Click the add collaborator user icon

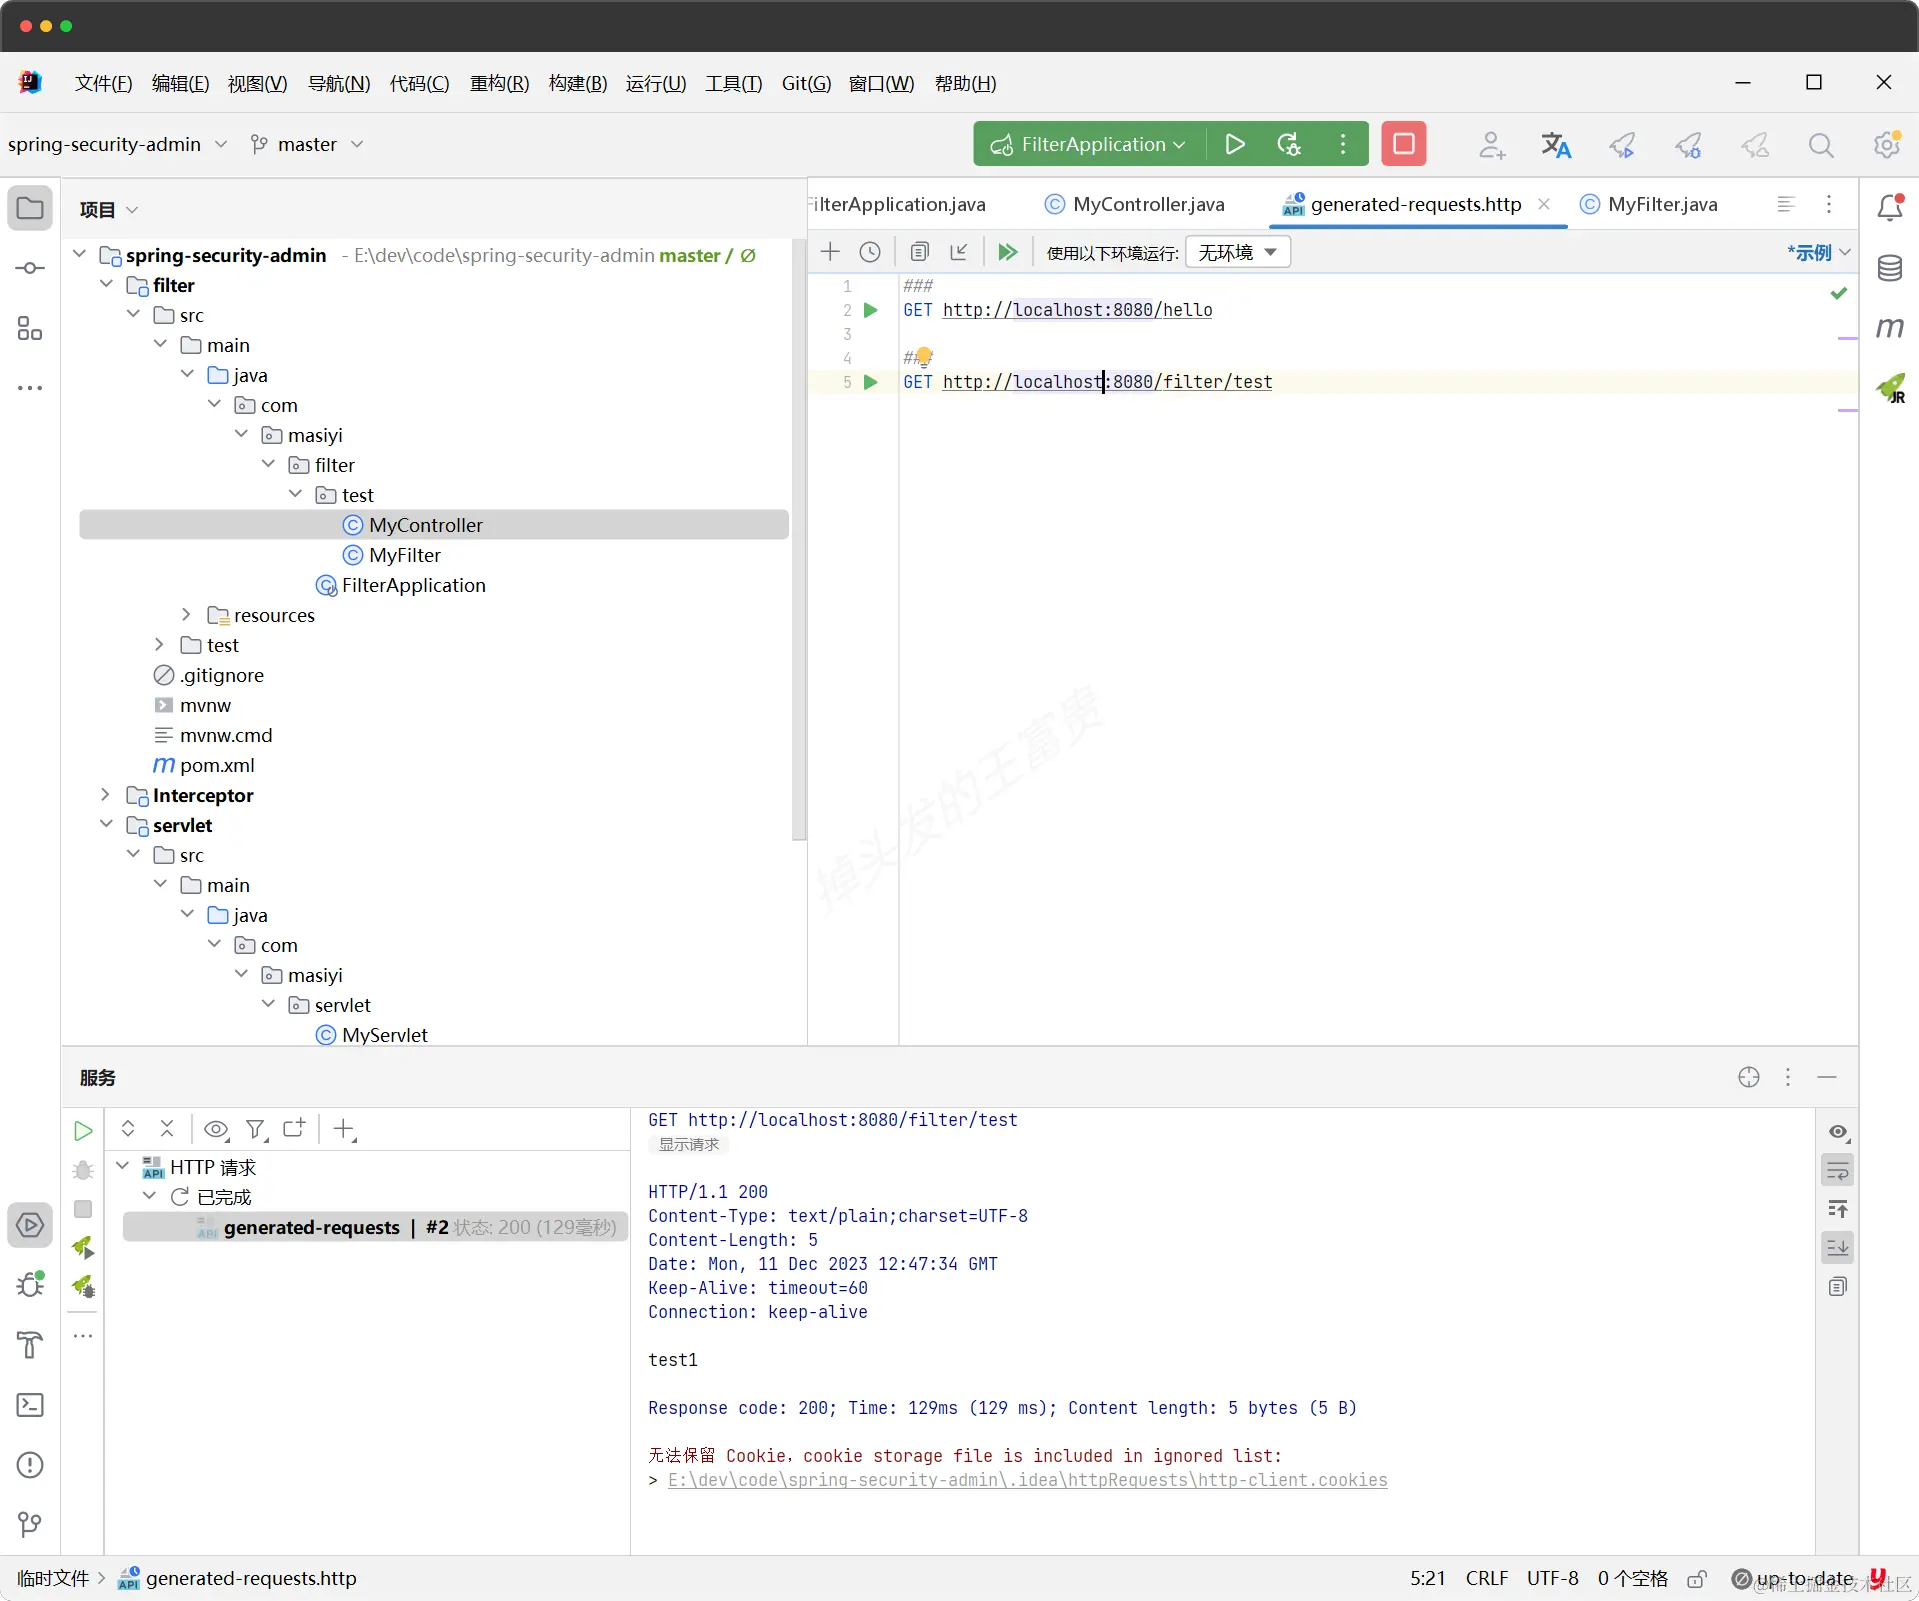pos(1491,145)
